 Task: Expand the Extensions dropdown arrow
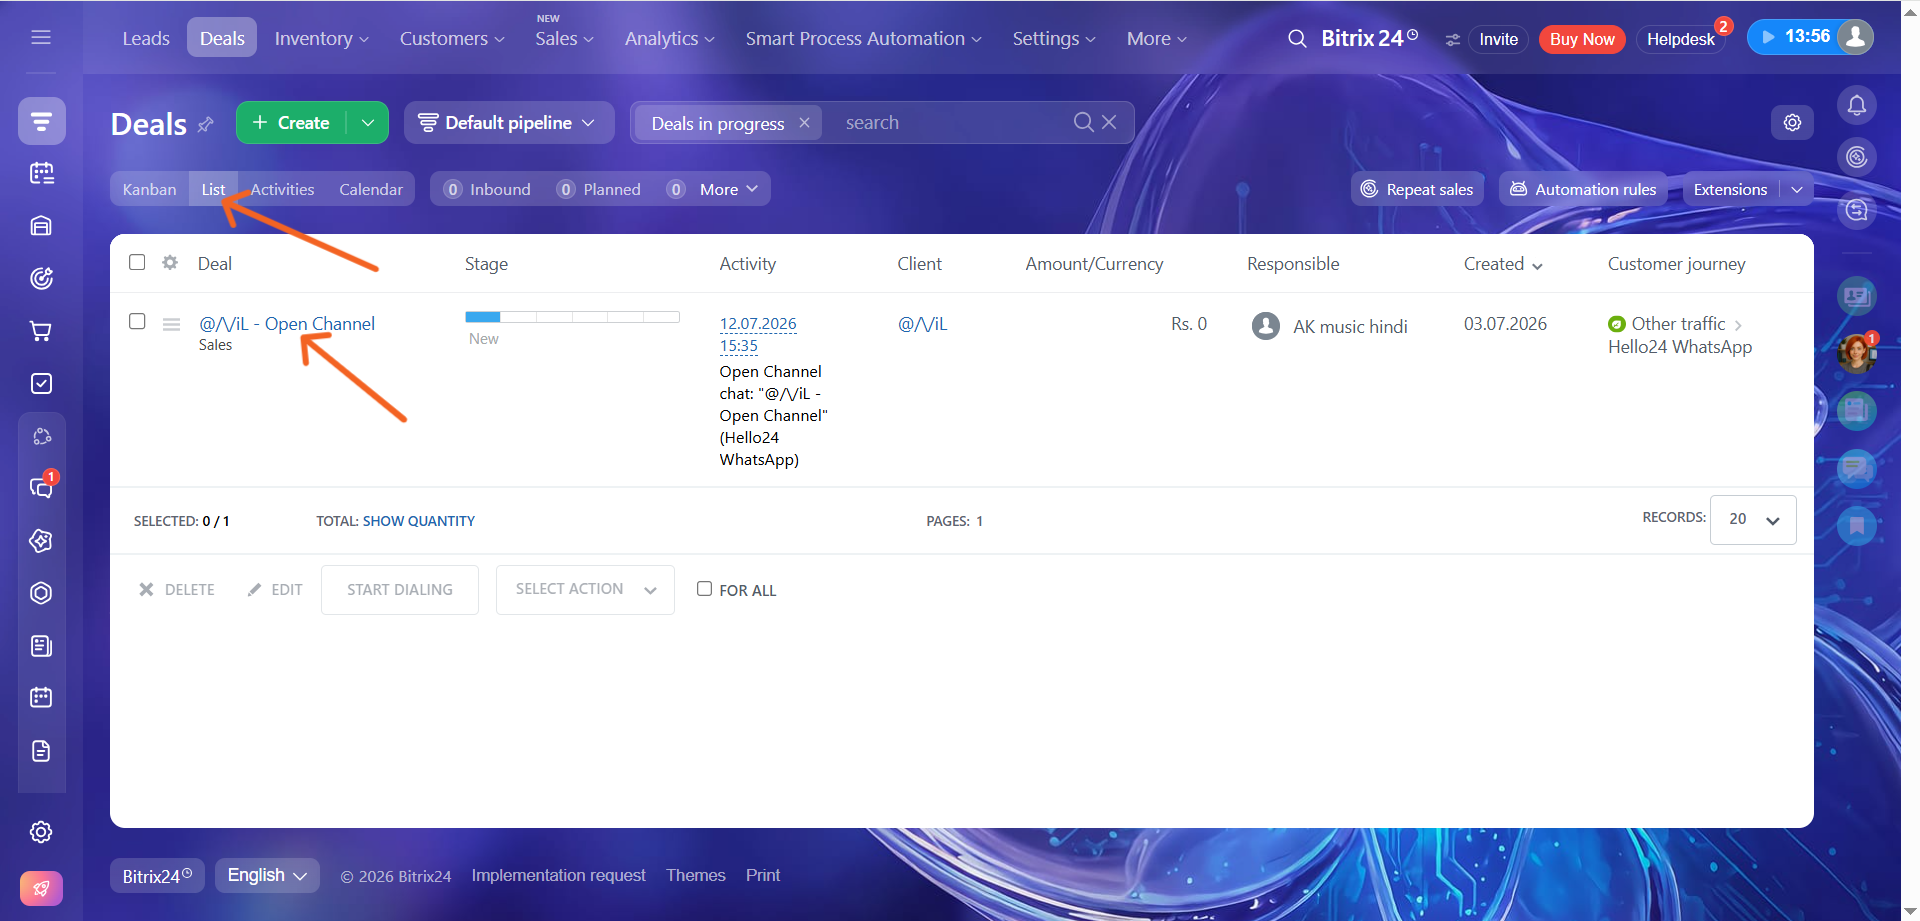click(x=1797, y=189)
